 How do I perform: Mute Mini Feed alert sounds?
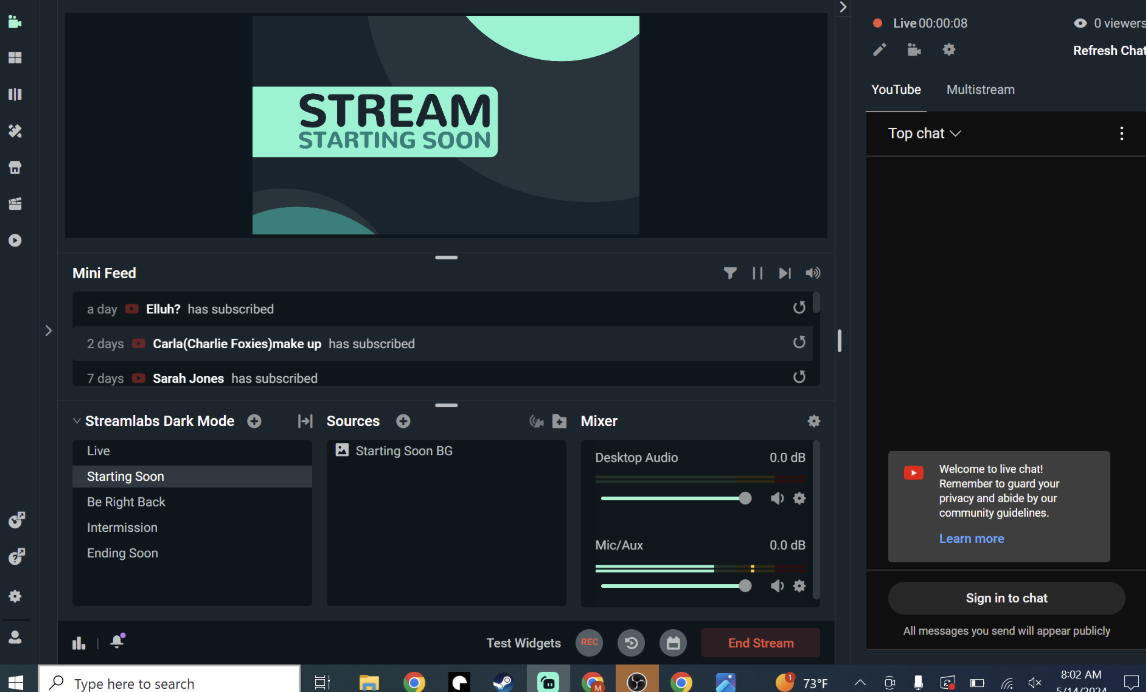tap(813, 273)
